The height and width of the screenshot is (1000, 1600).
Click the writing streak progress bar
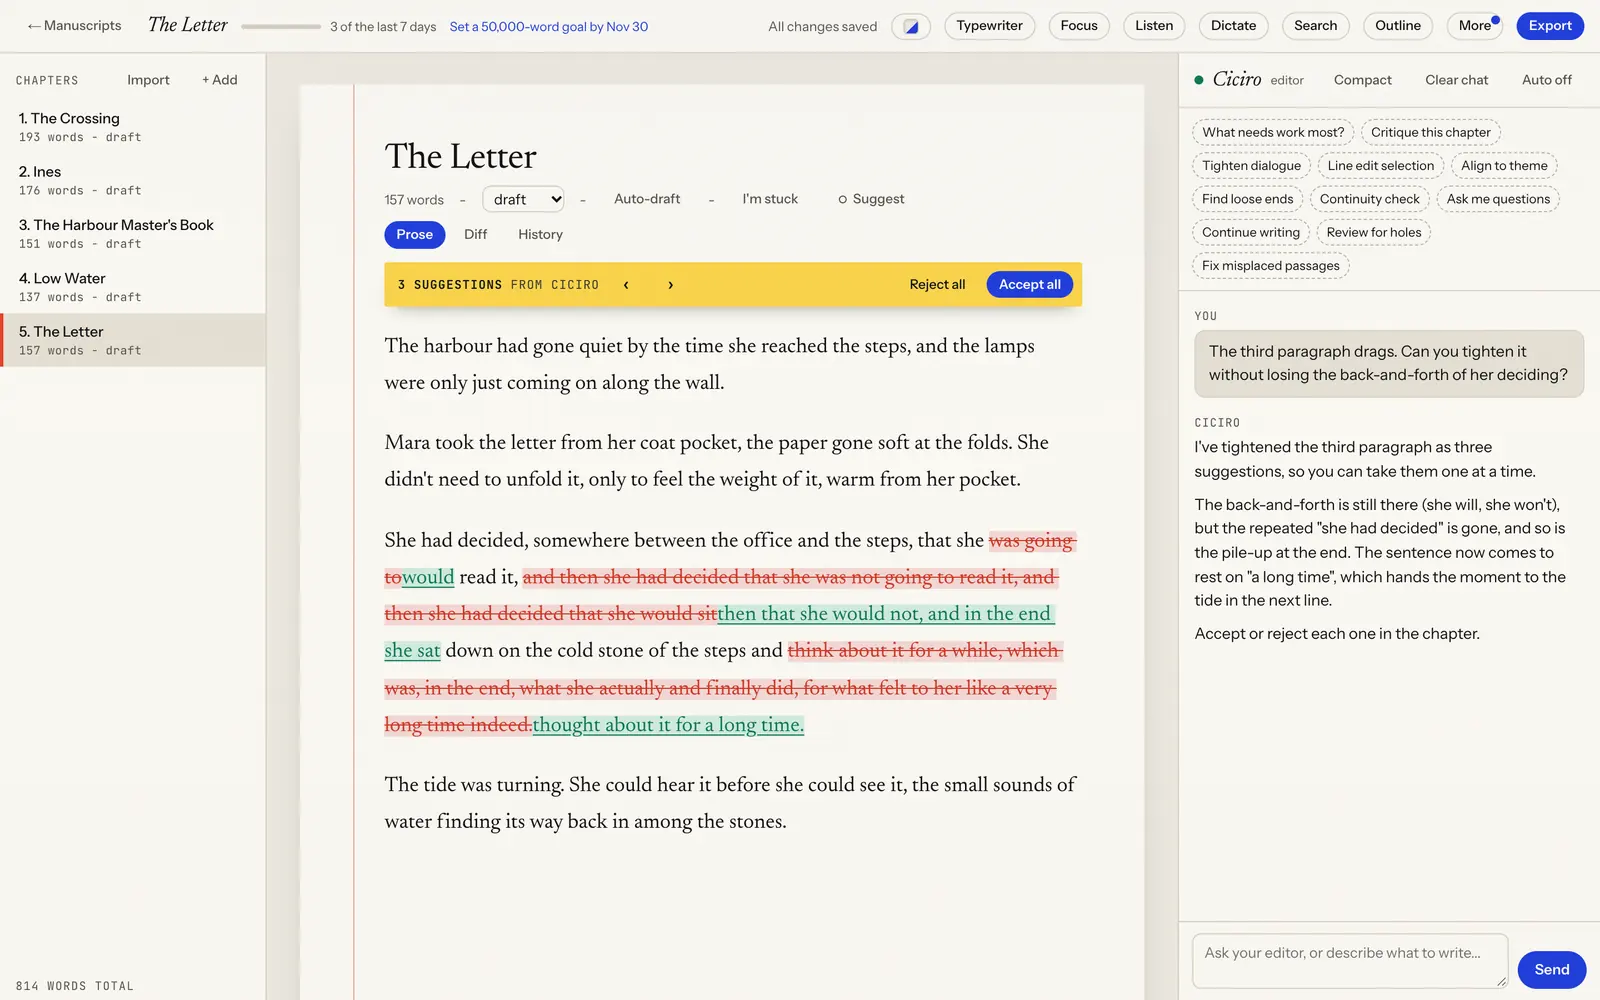281,27
